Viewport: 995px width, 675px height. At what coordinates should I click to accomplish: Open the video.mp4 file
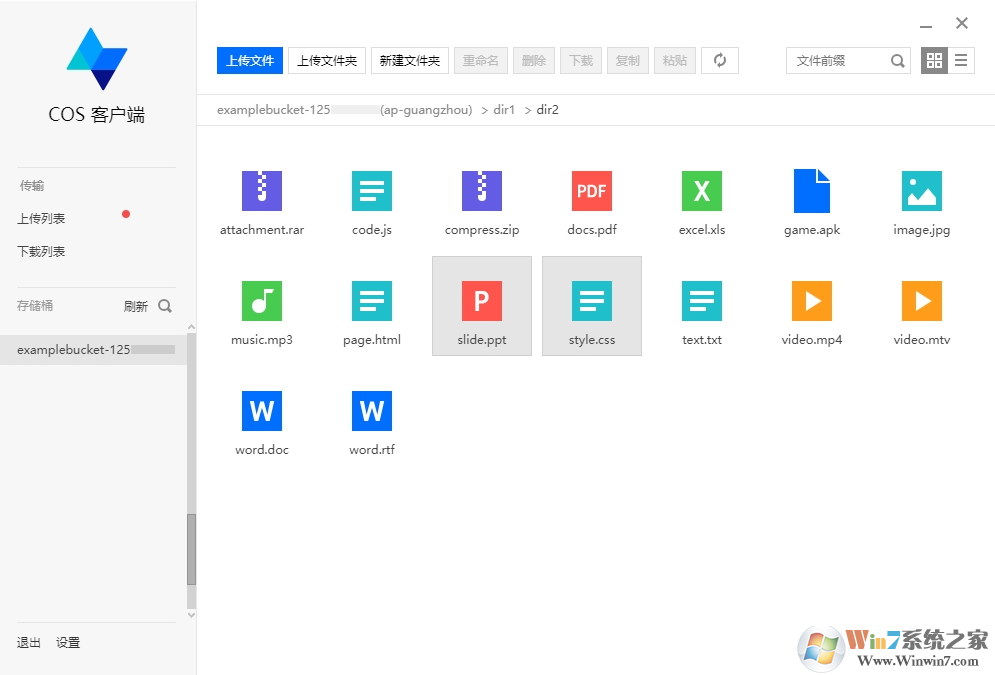pos(810,301)
